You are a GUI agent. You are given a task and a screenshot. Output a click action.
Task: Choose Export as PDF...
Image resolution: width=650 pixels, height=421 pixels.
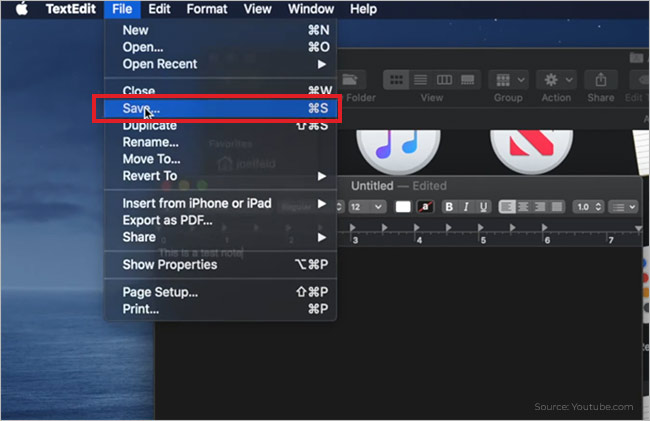click(x=221, y=220)
